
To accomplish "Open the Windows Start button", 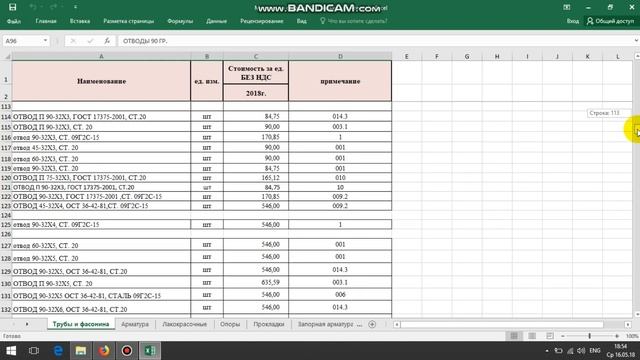I will point(11,351).
